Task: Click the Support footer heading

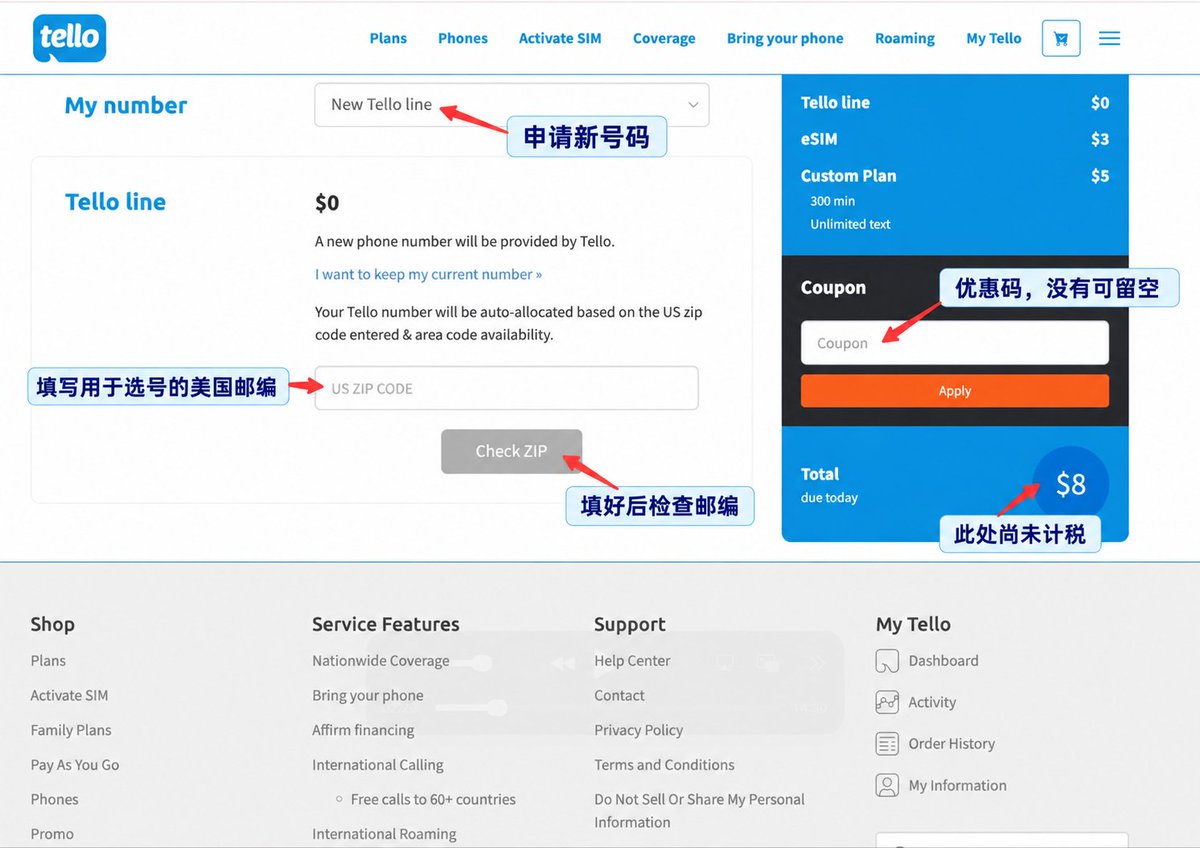Action: [629, 624]
